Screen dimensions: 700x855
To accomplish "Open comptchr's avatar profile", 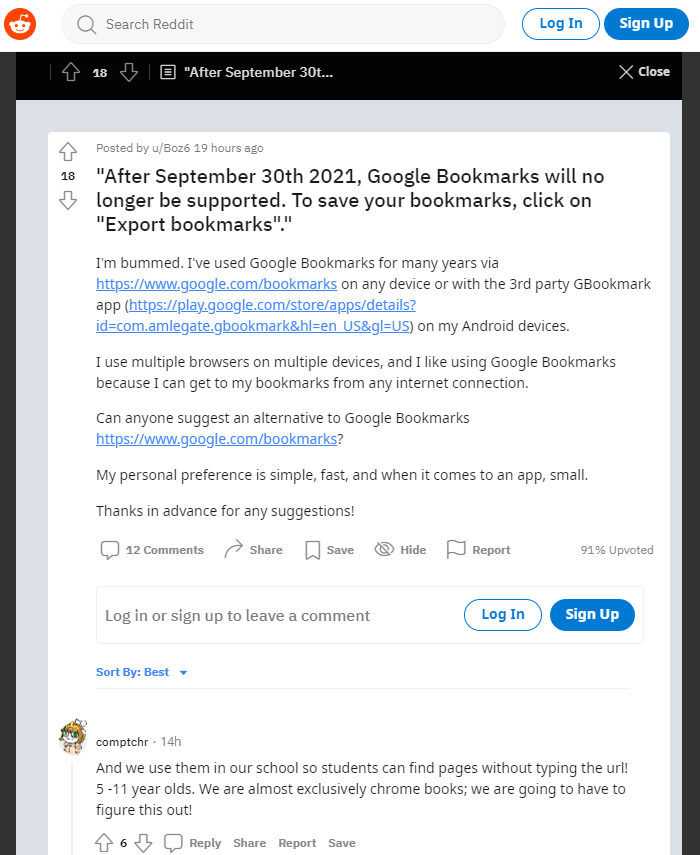I will coord(73,738).
